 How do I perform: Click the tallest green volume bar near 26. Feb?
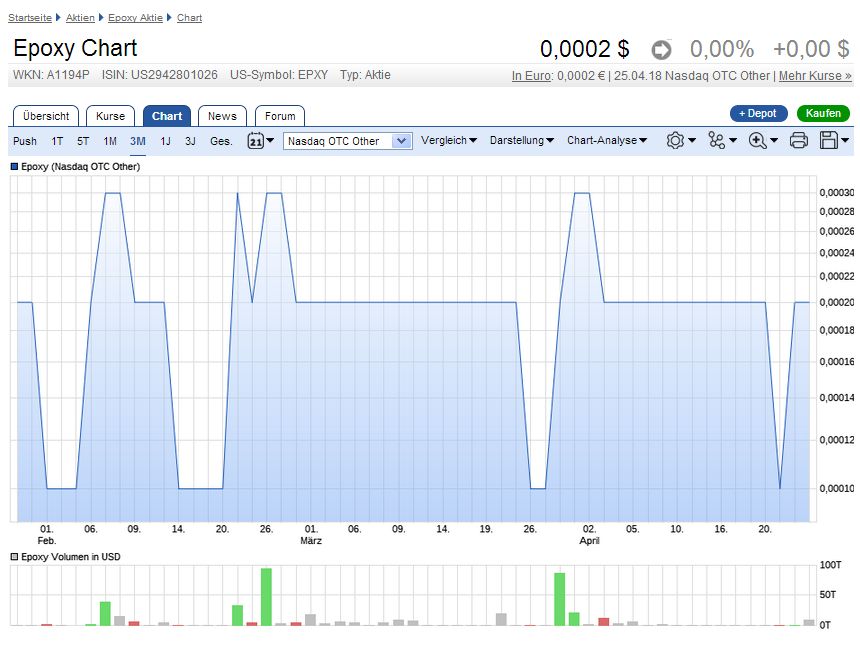(266, 597)
